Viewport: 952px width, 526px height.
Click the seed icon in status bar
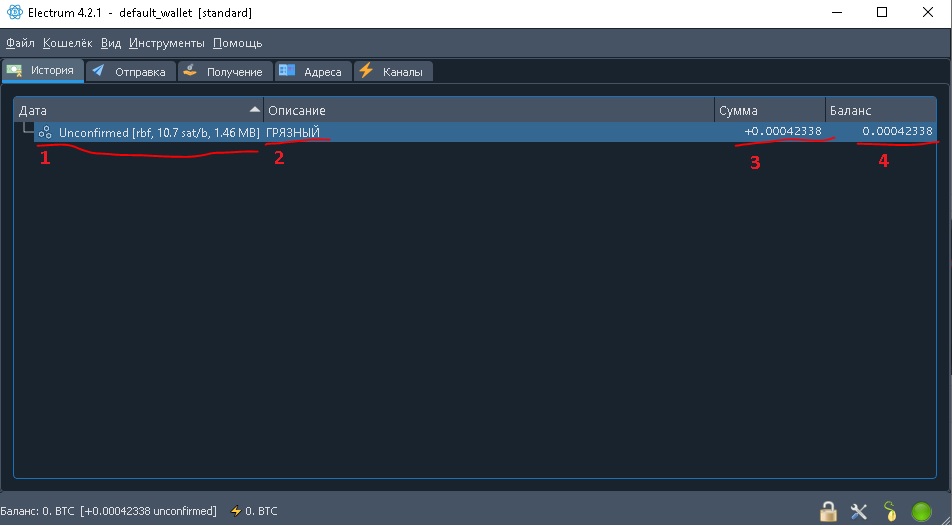890,512
